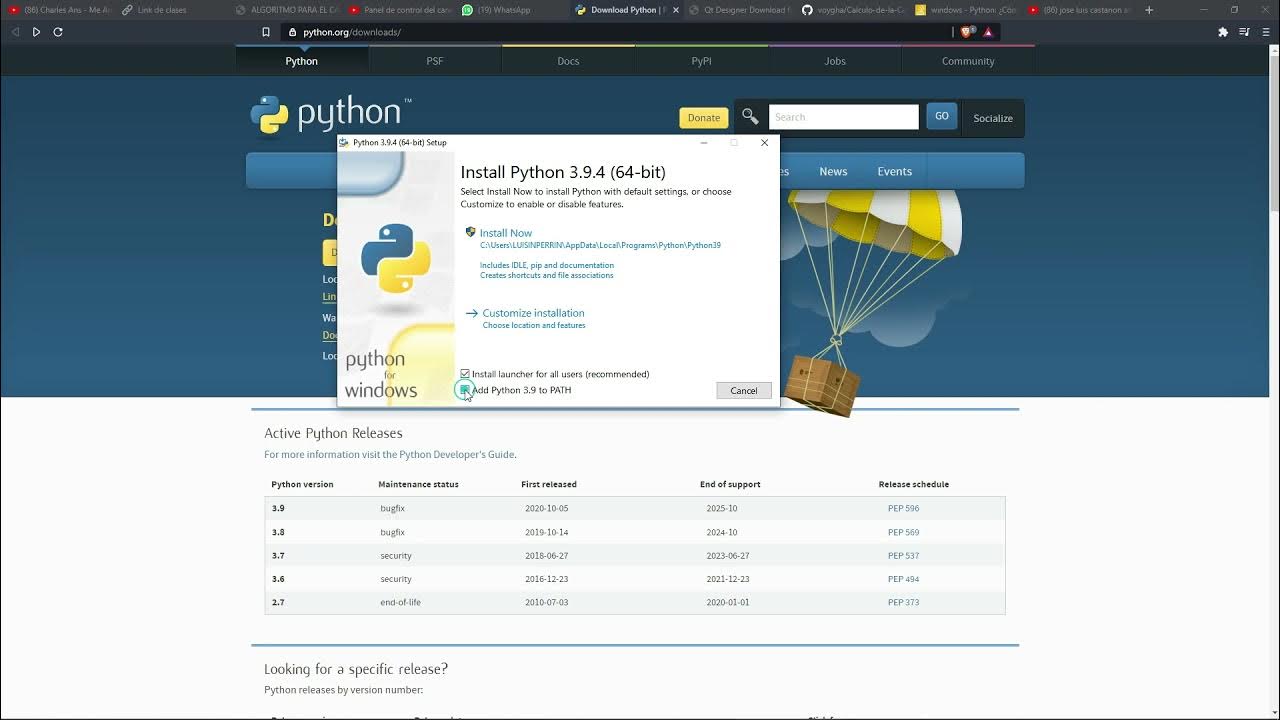This screenshot has width=1280, height=720.
Task: Click the playlist icon in browser toolbar
Action: point(1244,32)
